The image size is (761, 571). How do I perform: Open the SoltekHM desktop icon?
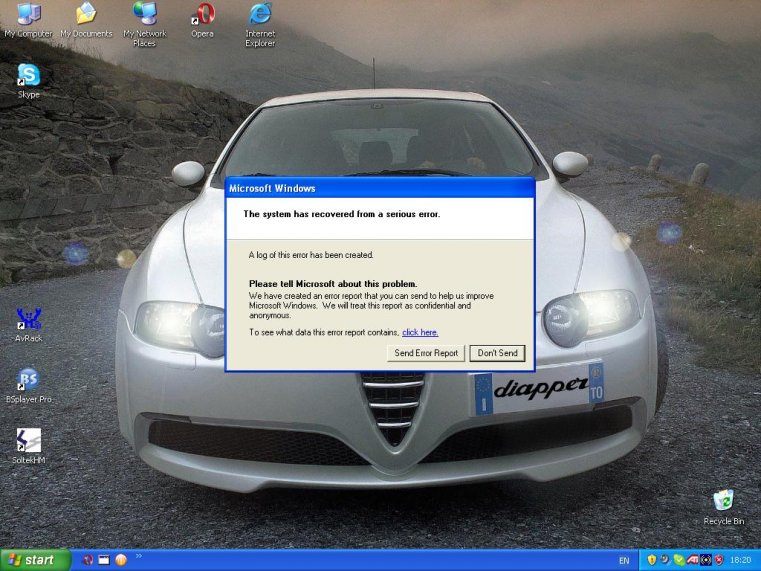pos(28,441)
